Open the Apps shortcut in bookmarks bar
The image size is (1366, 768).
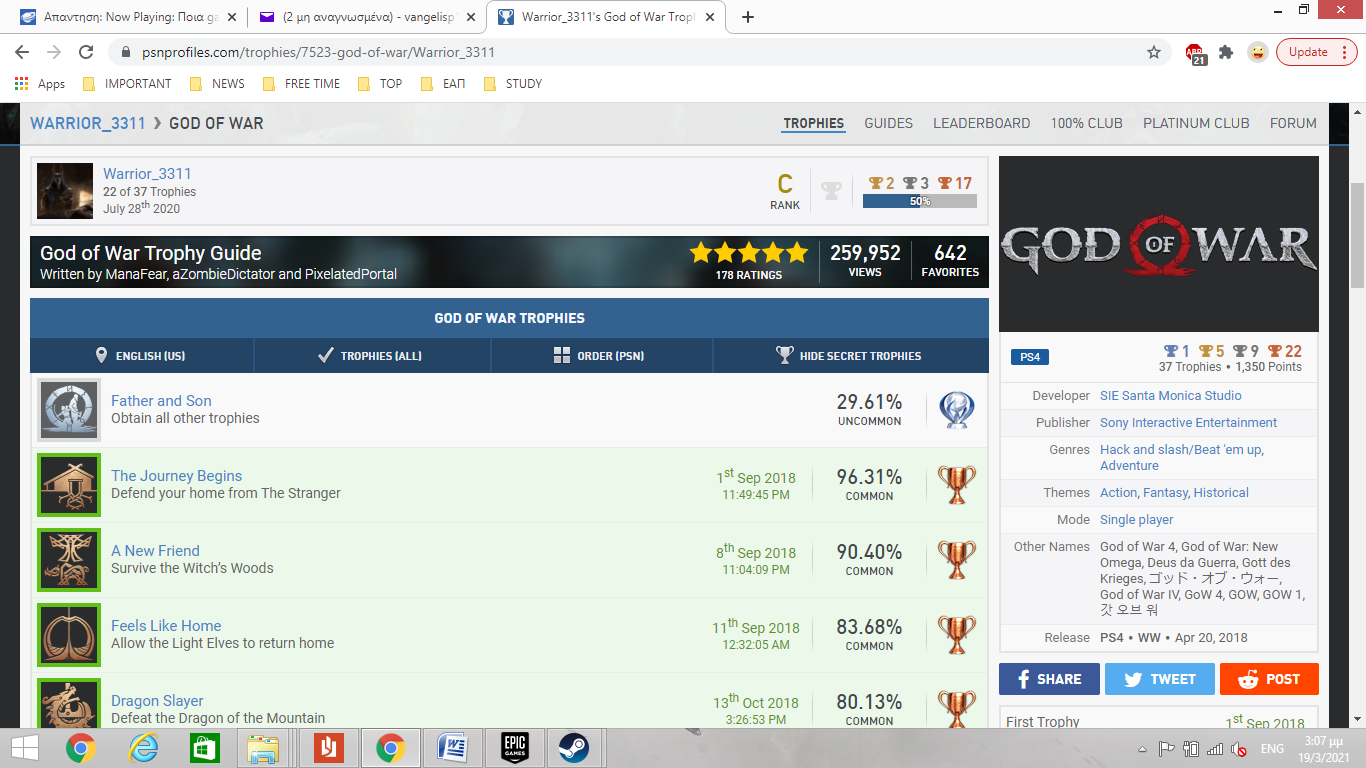(x=40, y=84)
